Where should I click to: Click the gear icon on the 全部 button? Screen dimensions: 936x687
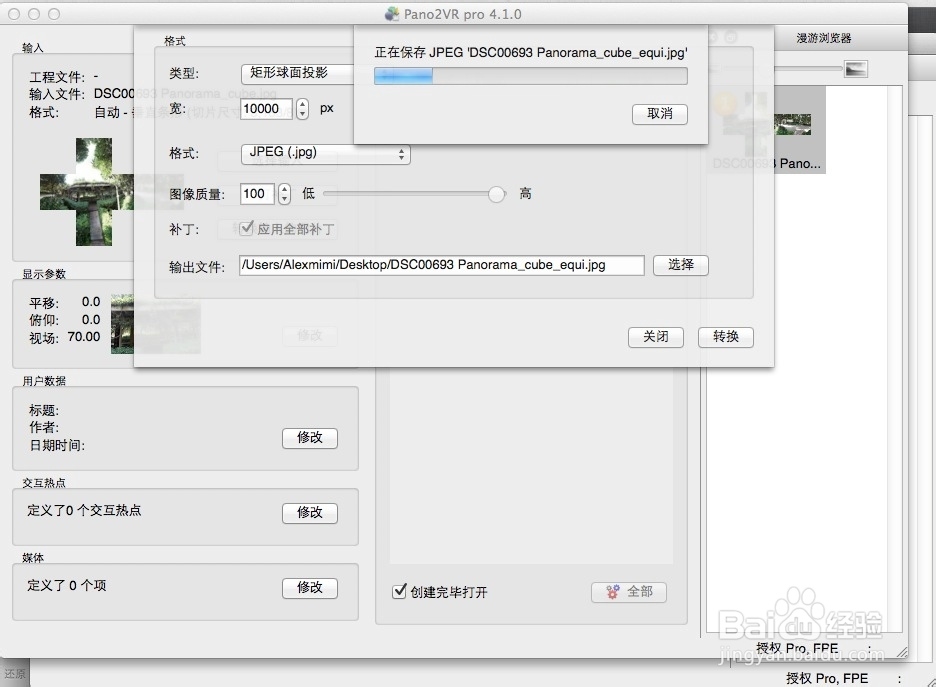[612, 592]
